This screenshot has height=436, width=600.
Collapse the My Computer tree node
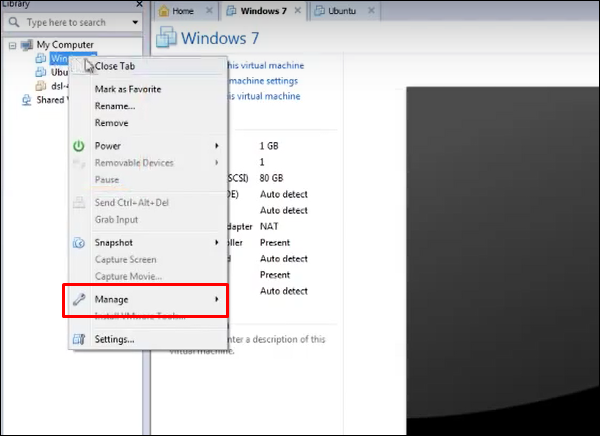point(12,45)
